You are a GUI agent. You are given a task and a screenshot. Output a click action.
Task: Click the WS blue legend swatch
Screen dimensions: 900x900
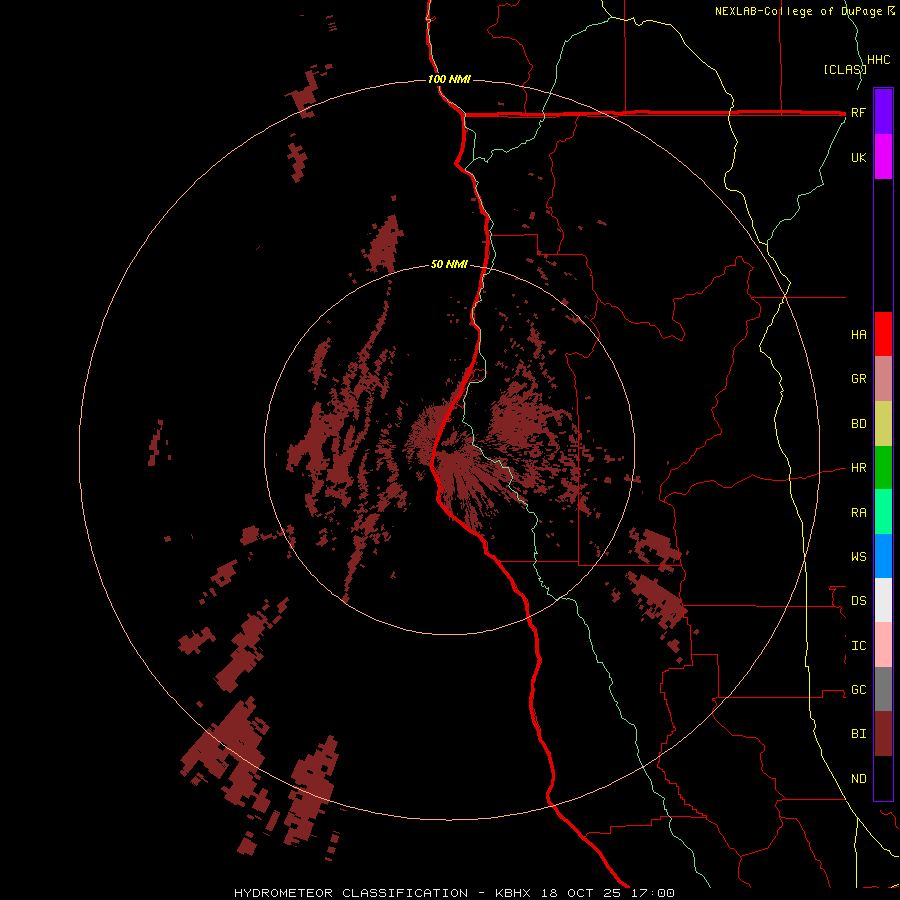coord(883,556)
